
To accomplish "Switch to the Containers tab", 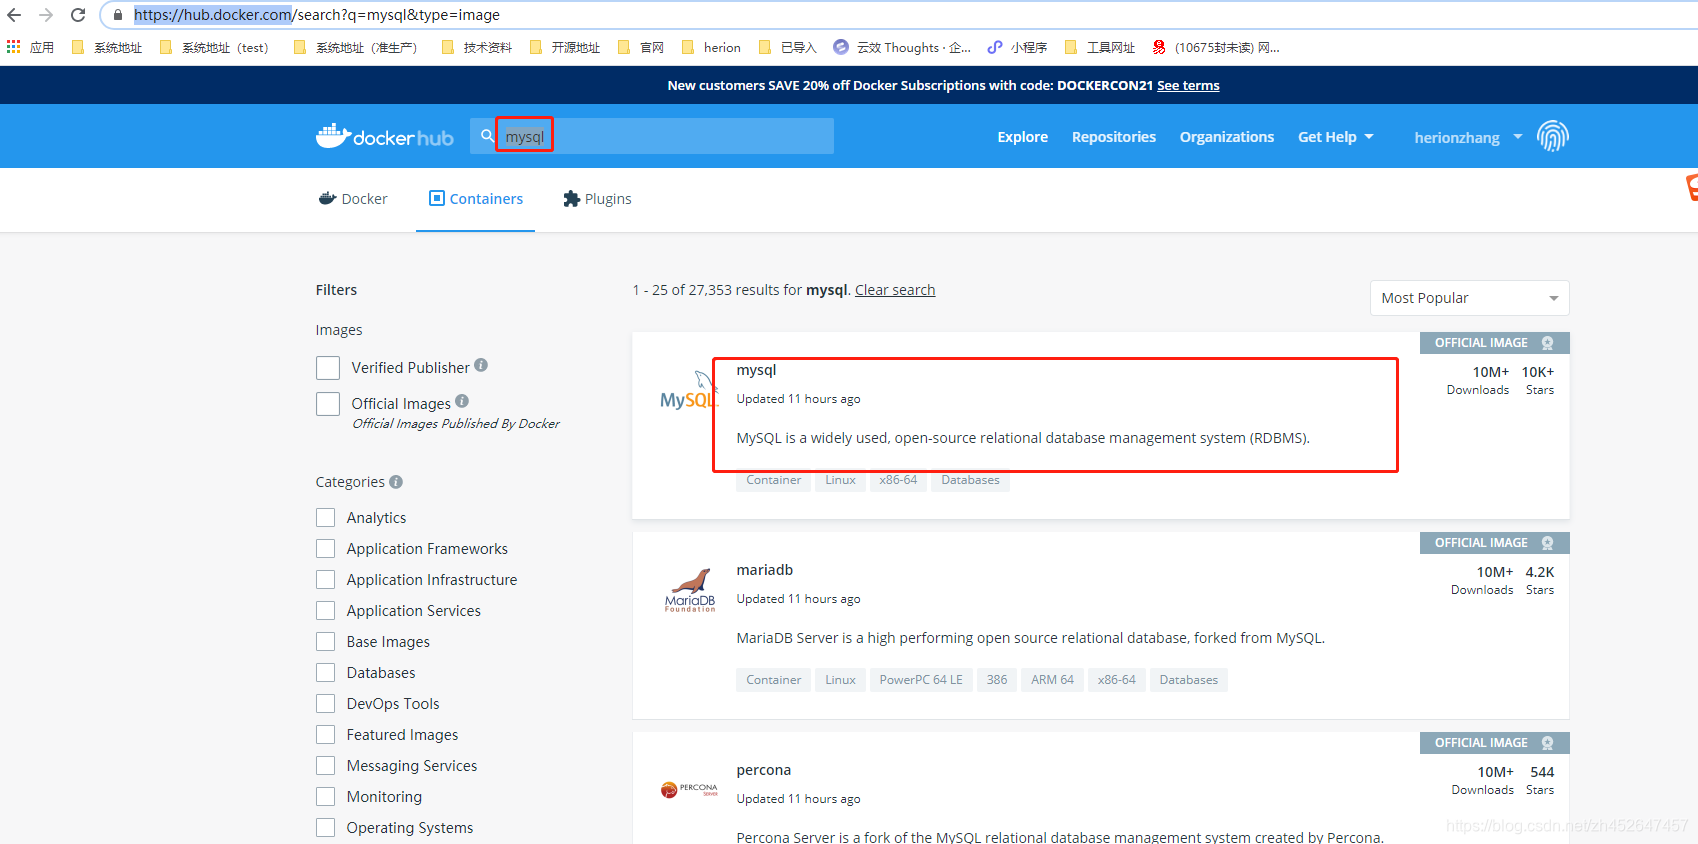I will tap(476, 199).
